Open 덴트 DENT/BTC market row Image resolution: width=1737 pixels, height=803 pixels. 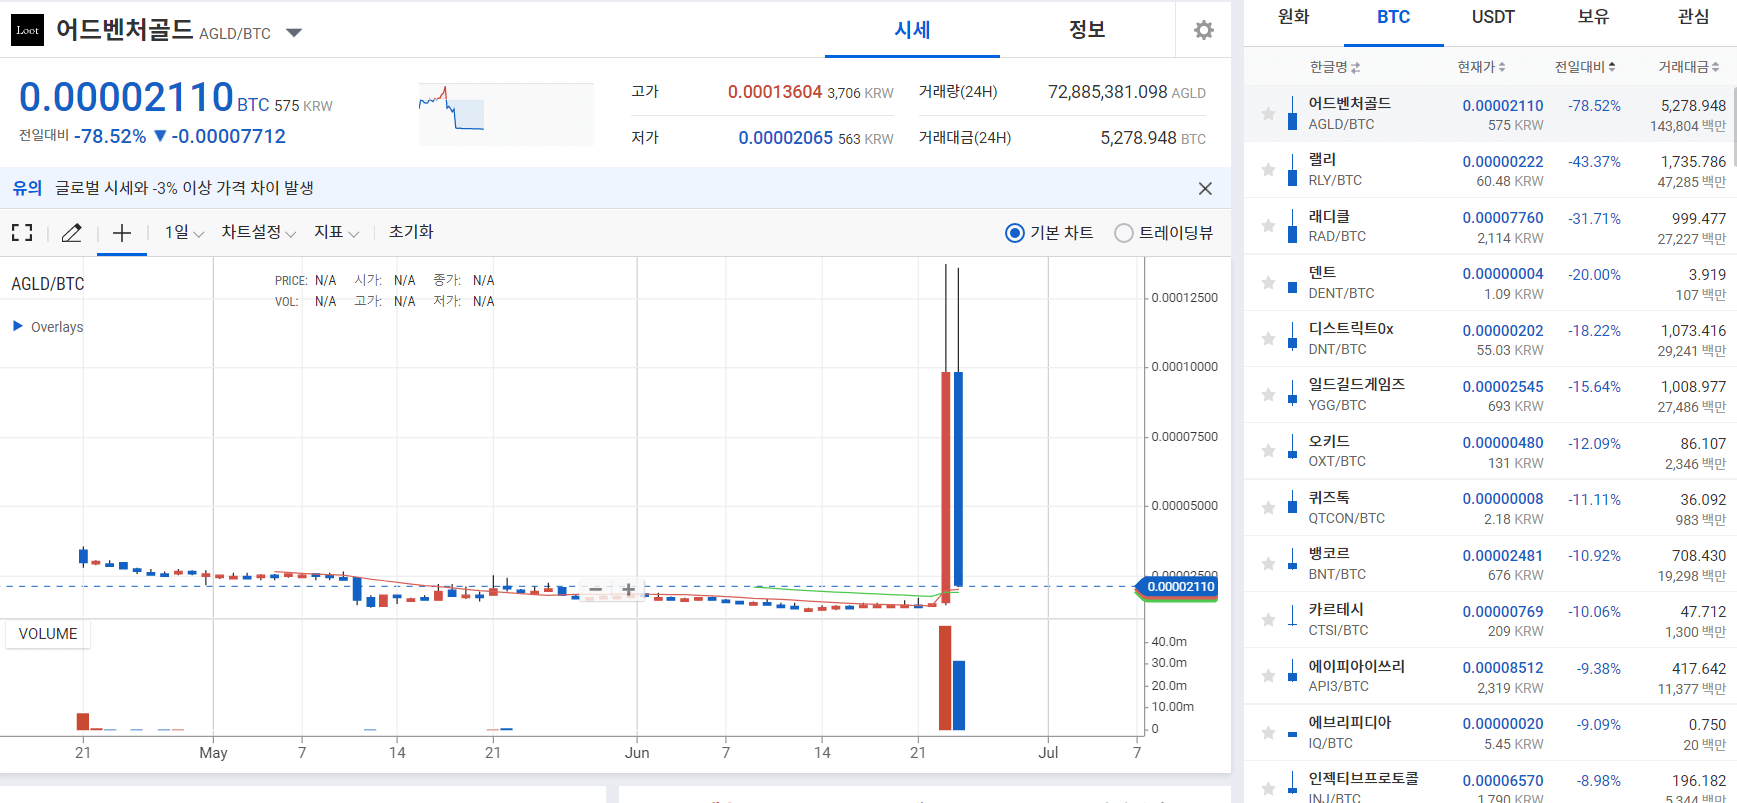[1490, 283]
